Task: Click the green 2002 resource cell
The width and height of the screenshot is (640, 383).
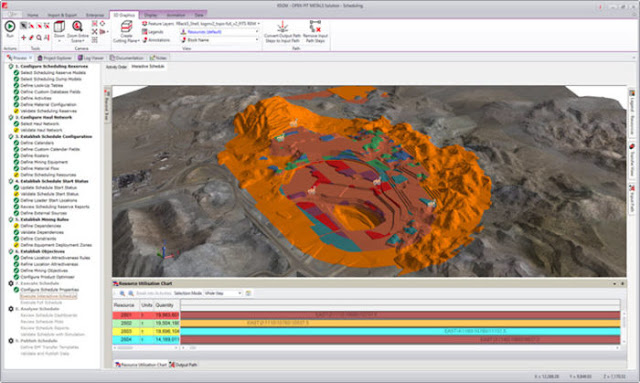Action: (x=126, y=323)
